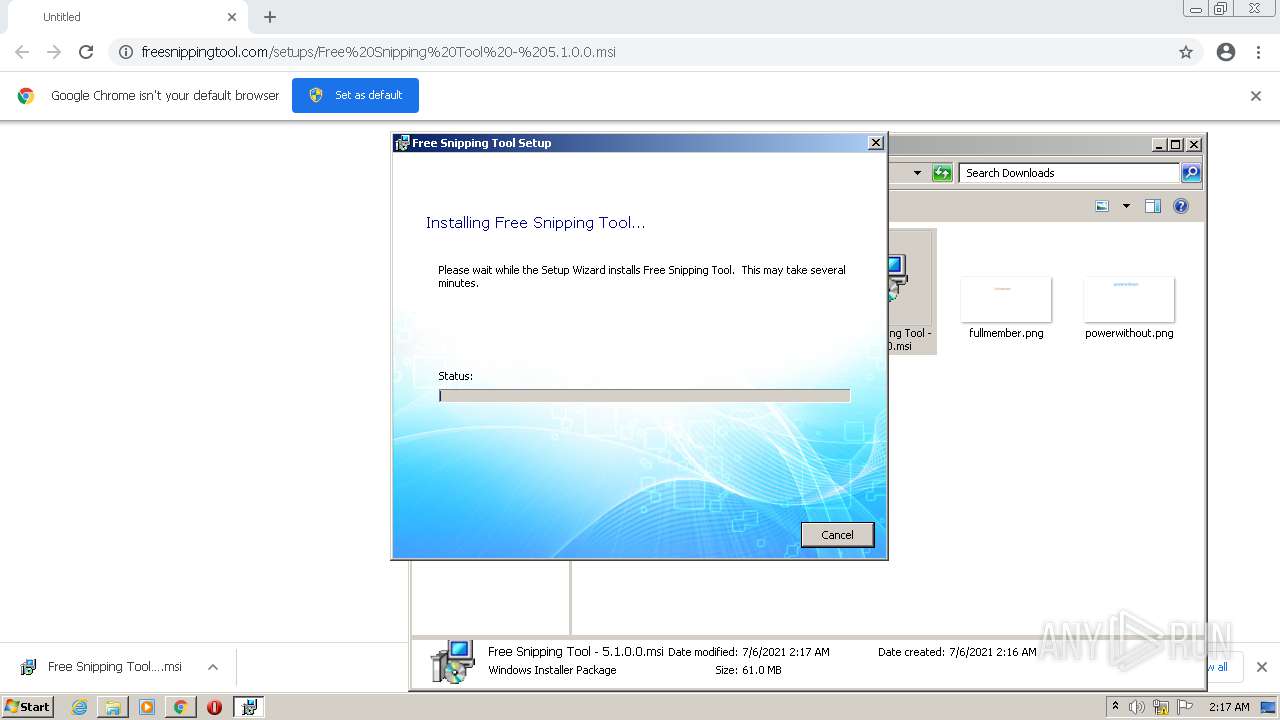Click Free Snipping Tool - 5.1.0.0.msi name in details pane
Image resolution: width=1280 pixels, height=720 pixels.
coord(575,651)
